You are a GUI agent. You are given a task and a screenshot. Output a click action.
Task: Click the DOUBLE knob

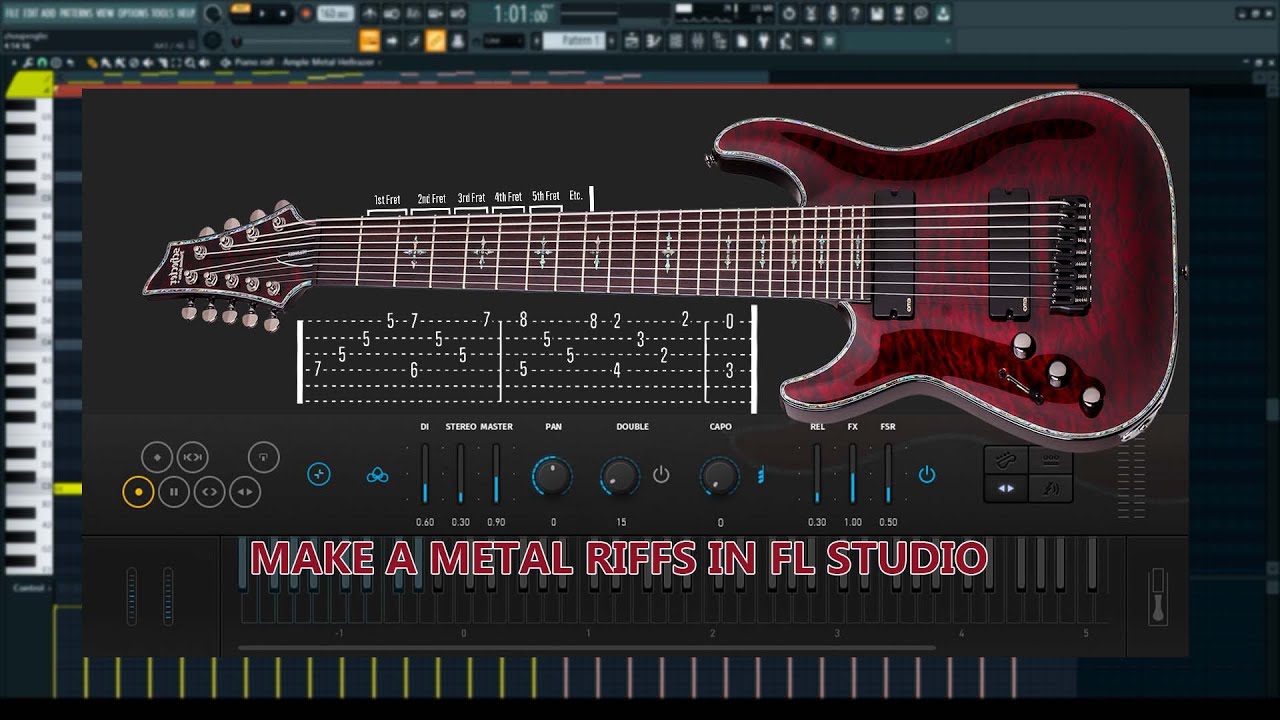click(x=620, y=476)
